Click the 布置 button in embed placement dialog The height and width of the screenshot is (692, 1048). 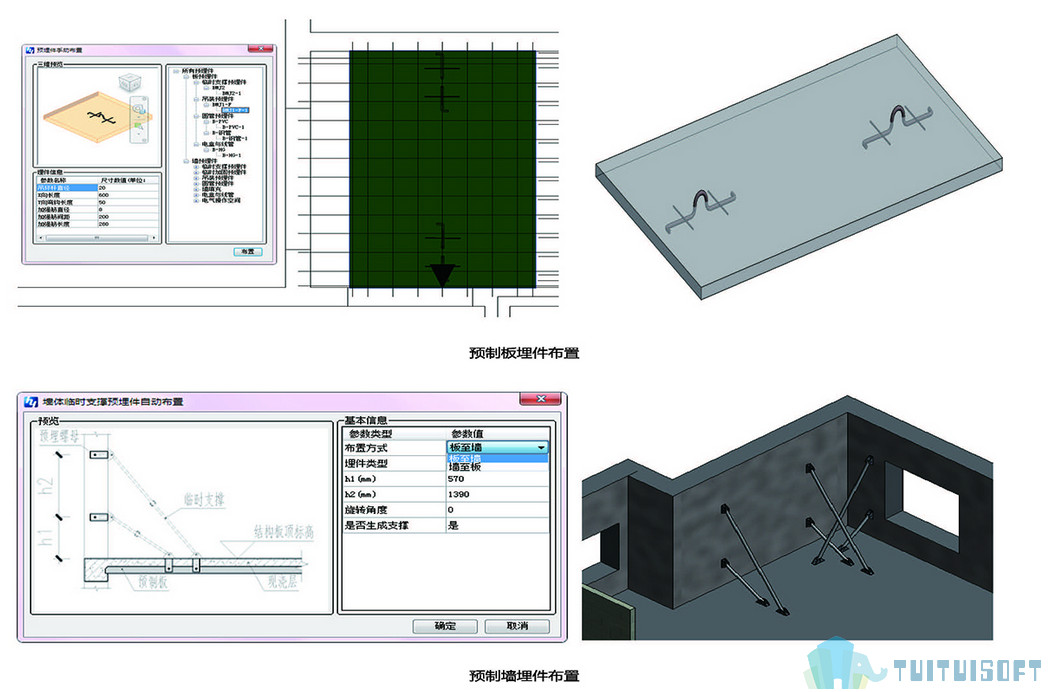(248, 251)
